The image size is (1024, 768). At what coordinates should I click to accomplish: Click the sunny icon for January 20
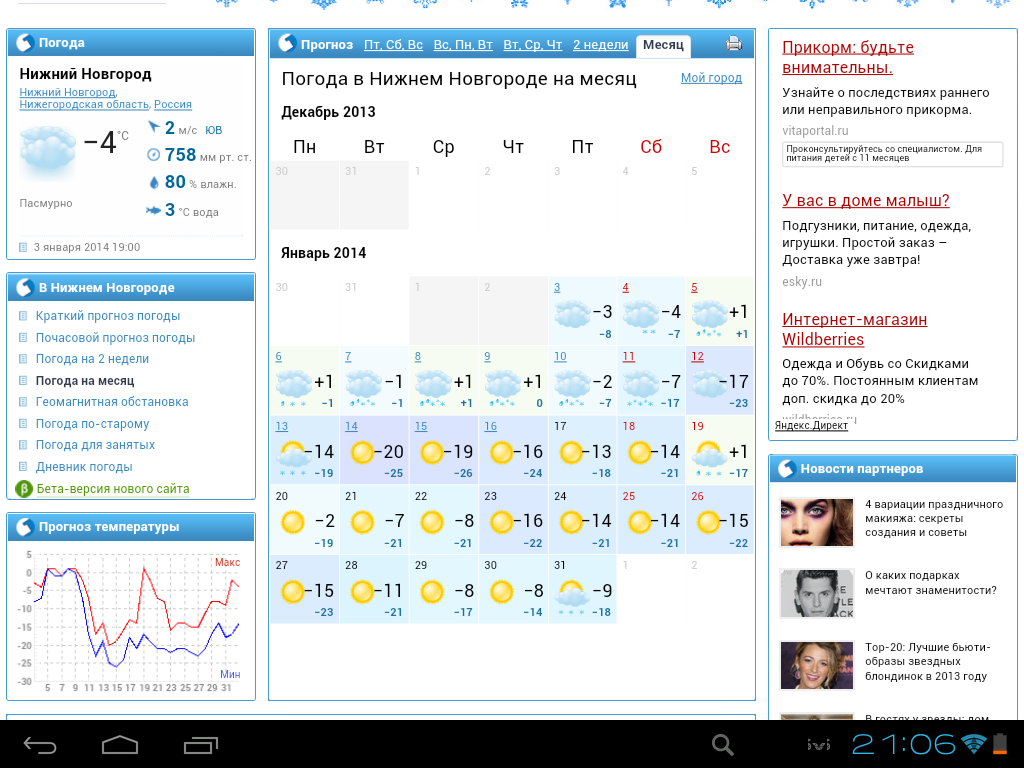[293, 521]
